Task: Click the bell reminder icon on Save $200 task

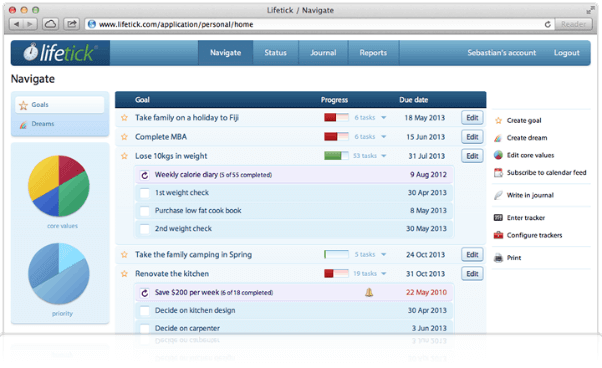Action: click(x=369, y=293)
